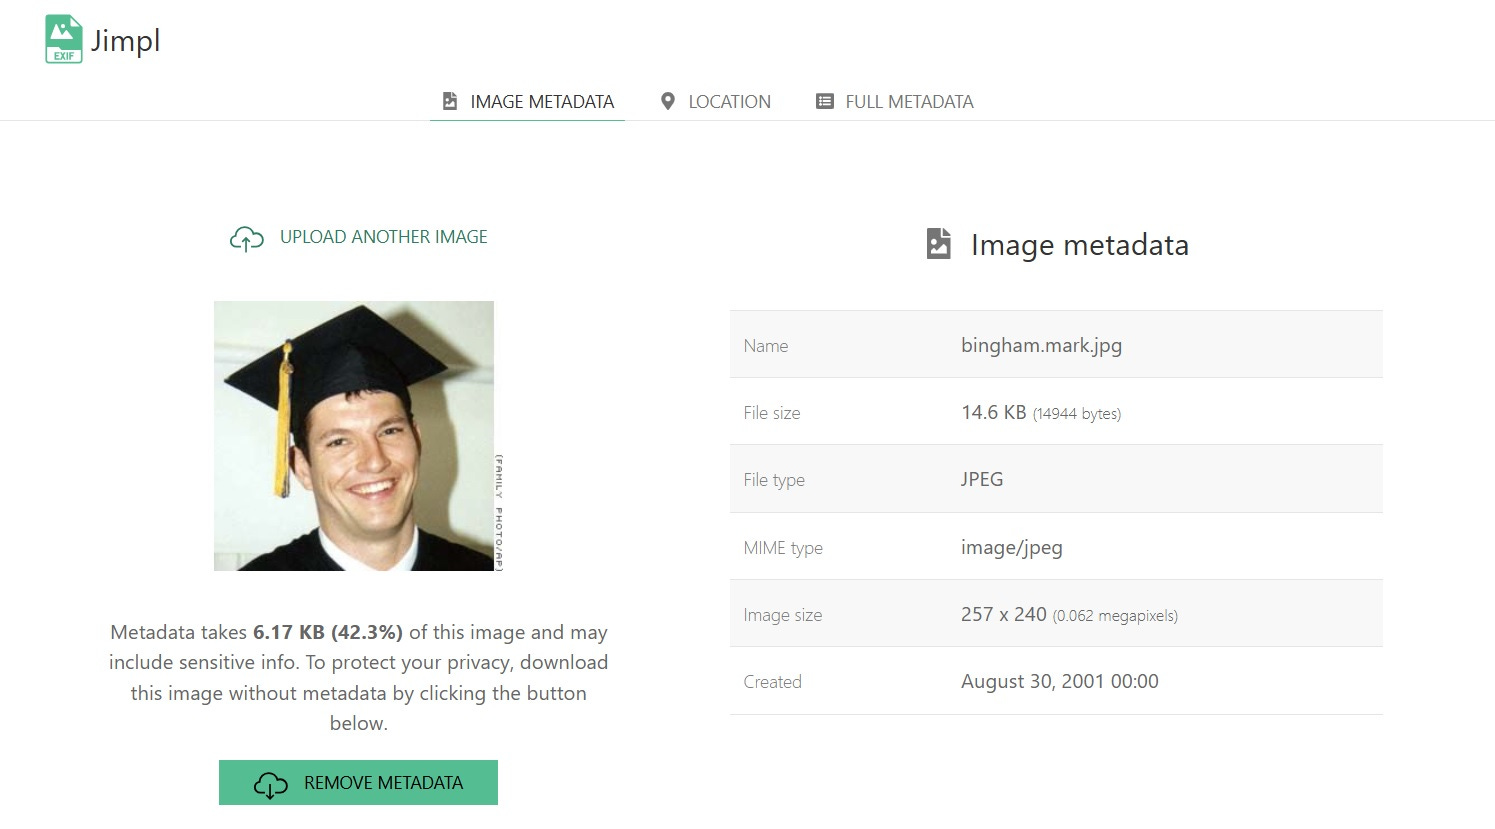Click the Image Metadata tab icon

[x=450, y=101]
